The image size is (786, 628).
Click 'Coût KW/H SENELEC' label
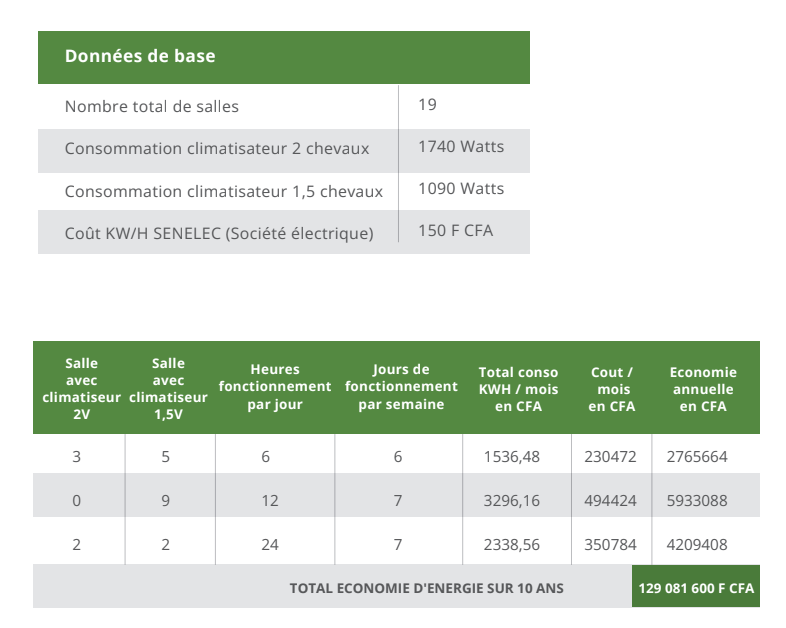coord(219,233)
